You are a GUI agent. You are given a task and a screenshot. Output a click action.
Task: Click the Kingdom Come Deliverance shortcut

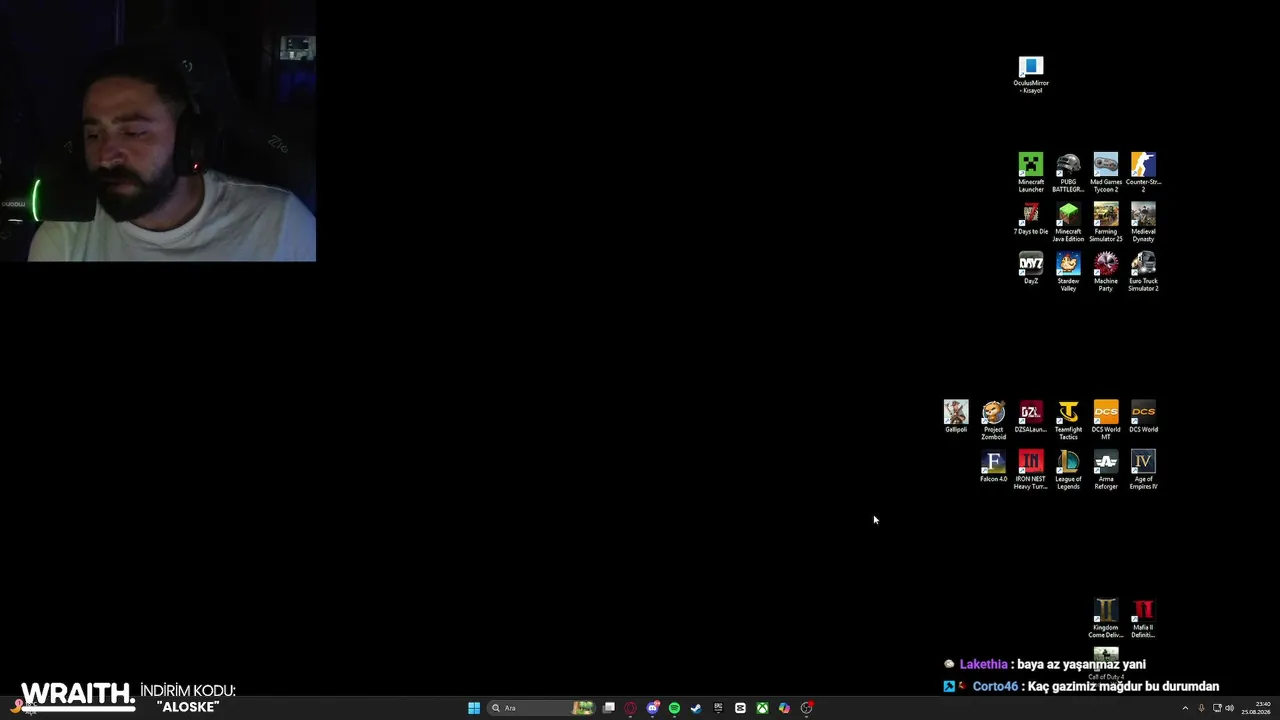[1106, 619]
